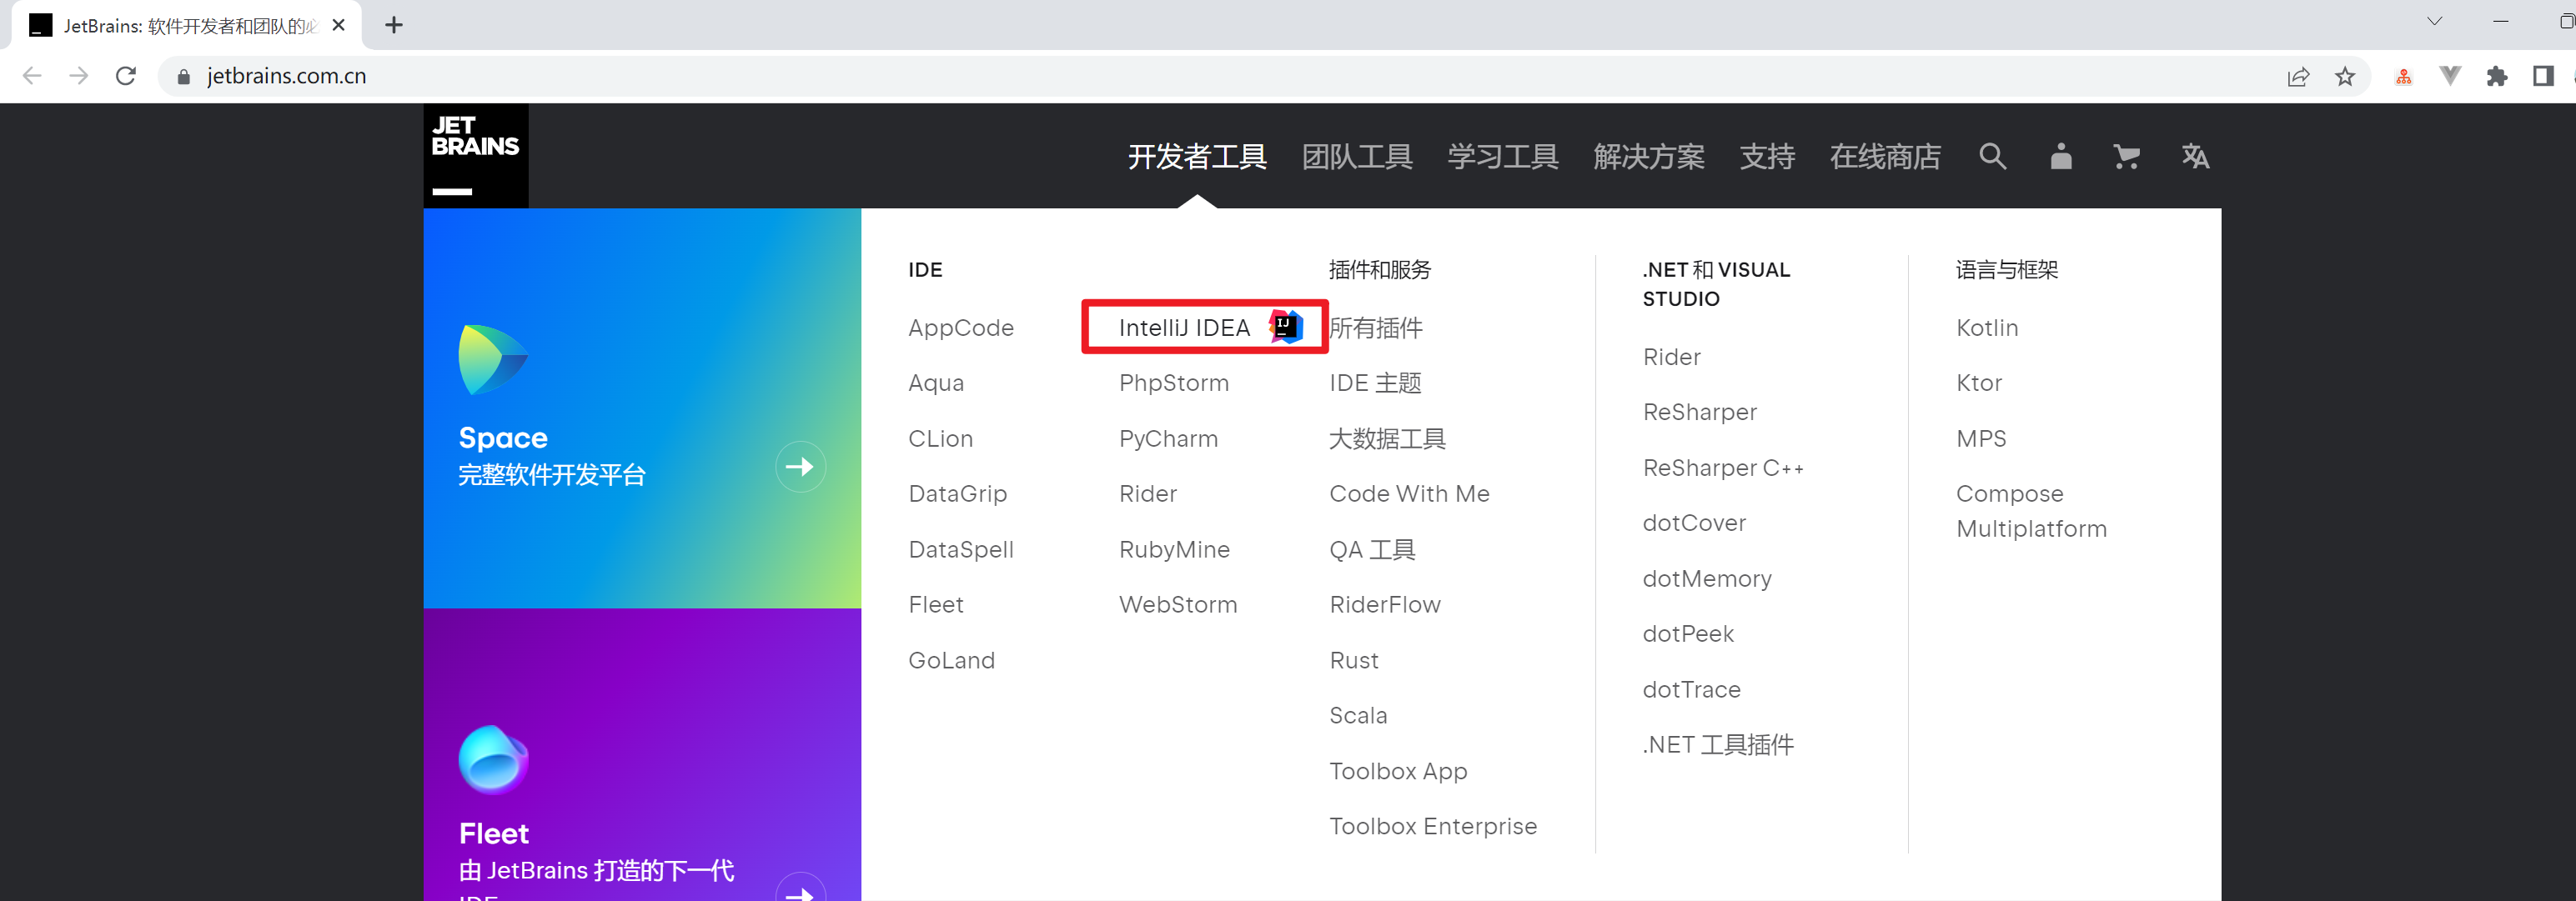Open the Code With Me link
Screen dimensions: 2576x901
pos(1409,493)
